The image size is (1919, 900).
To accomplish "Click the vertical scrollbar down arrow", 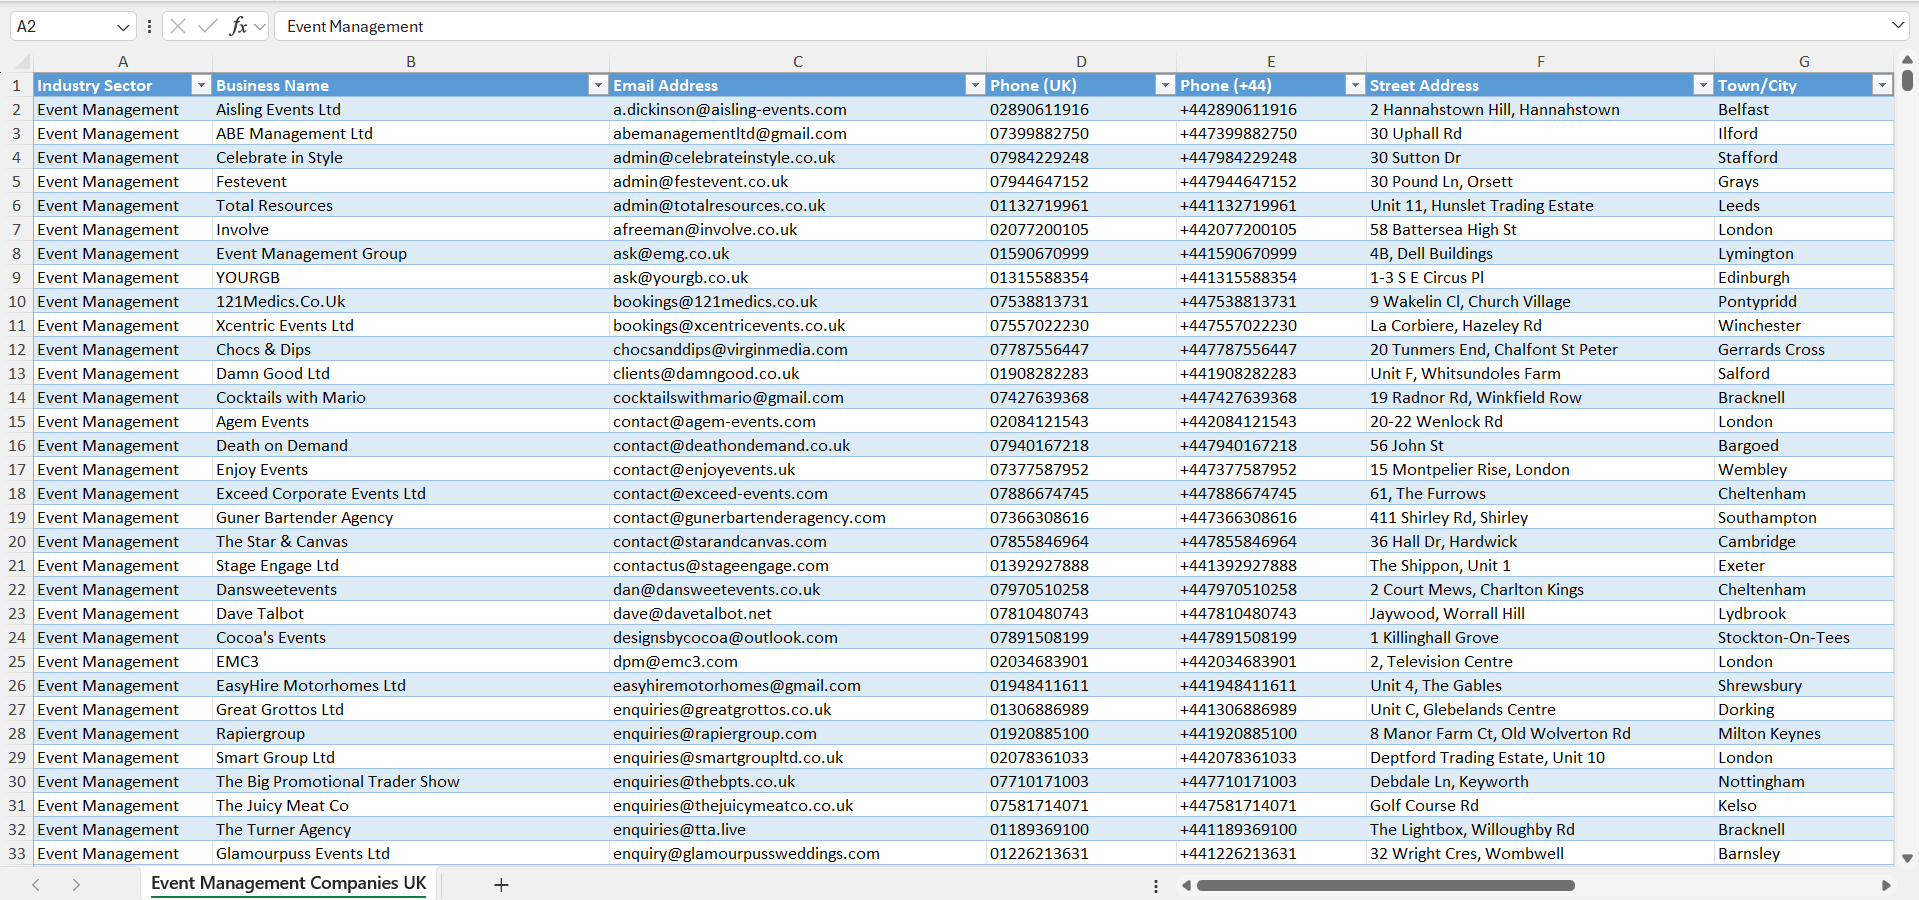I will [x=1907, y=858].
